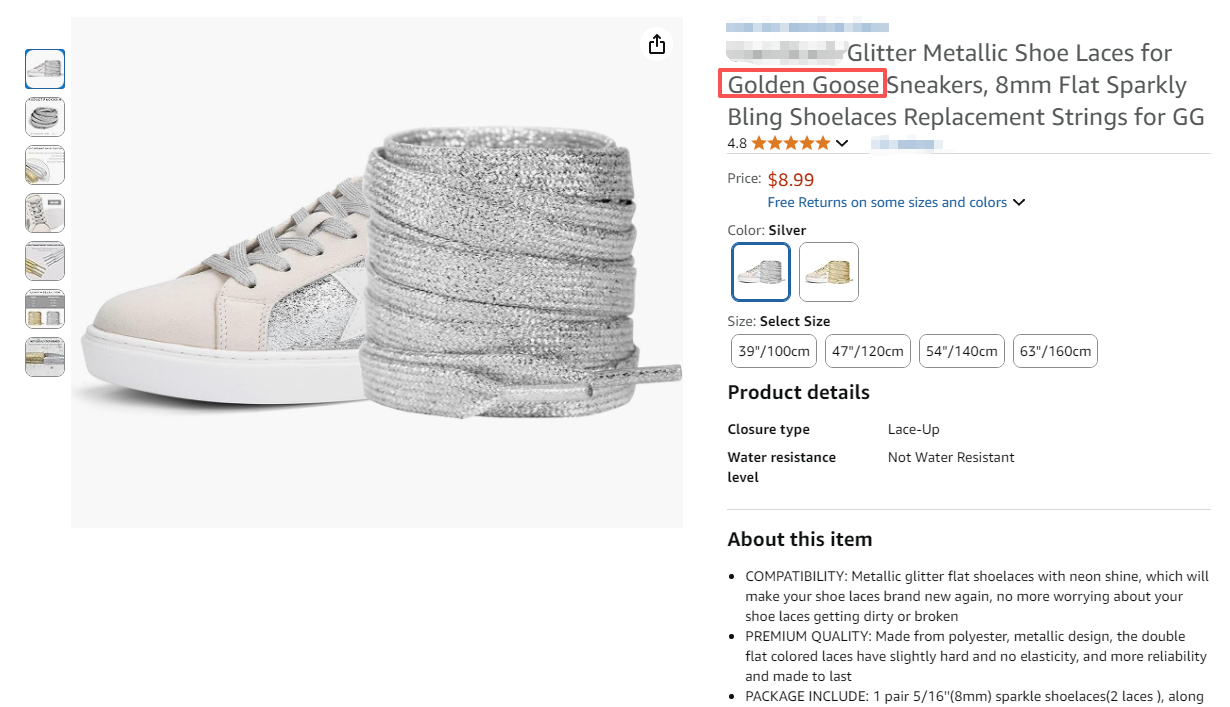The width and height of the screenshot is (1230, 707).
Task: Pick the 54"/140cm size option
Action: [962, 351]
